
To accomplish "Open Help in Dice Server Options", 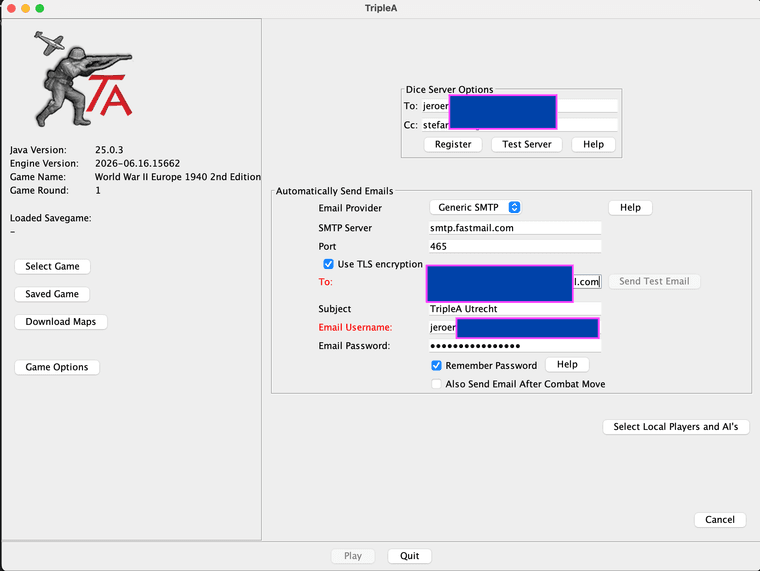I will (593, 144).
